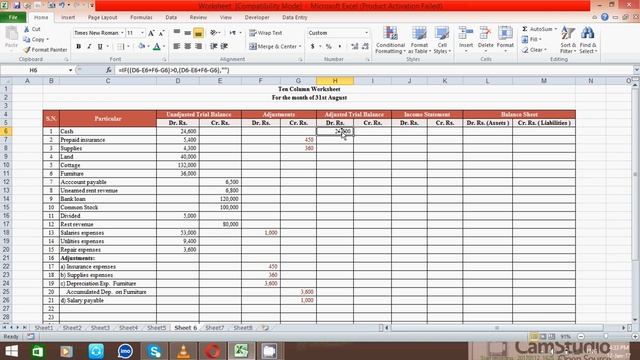Click the Prepaid insurance cell

point(108,140)
